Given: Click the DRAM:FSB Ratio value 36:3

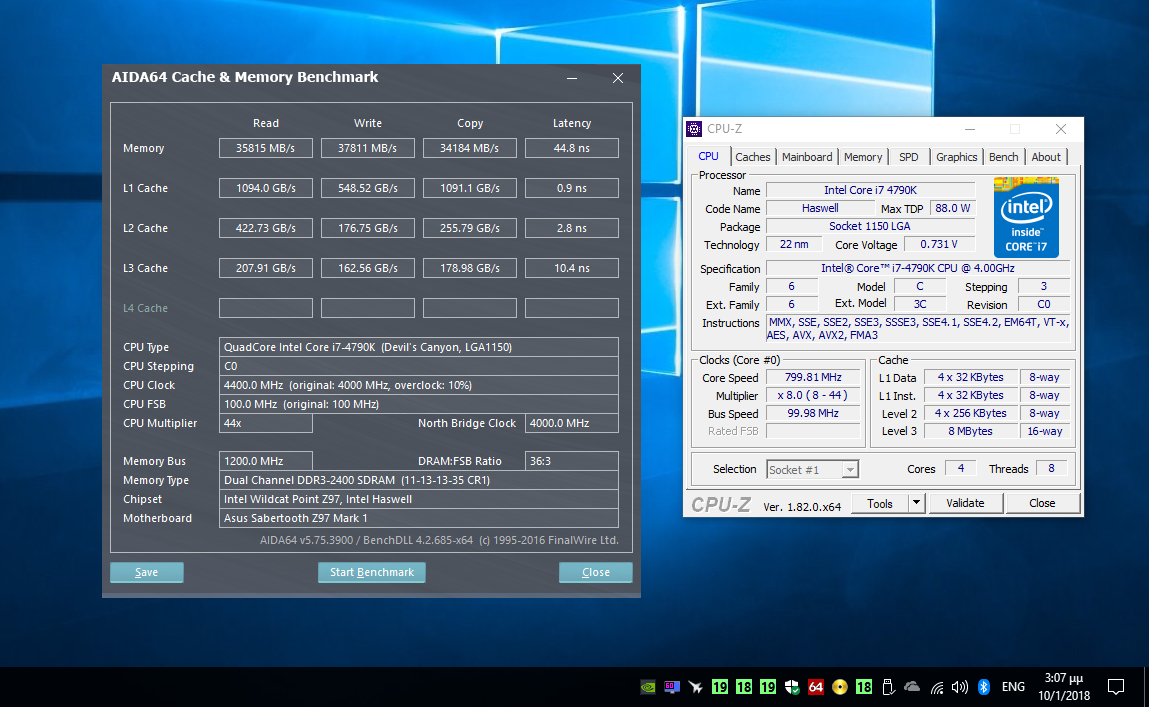Looking at the screenshot, I should click(x=572, y=461).
